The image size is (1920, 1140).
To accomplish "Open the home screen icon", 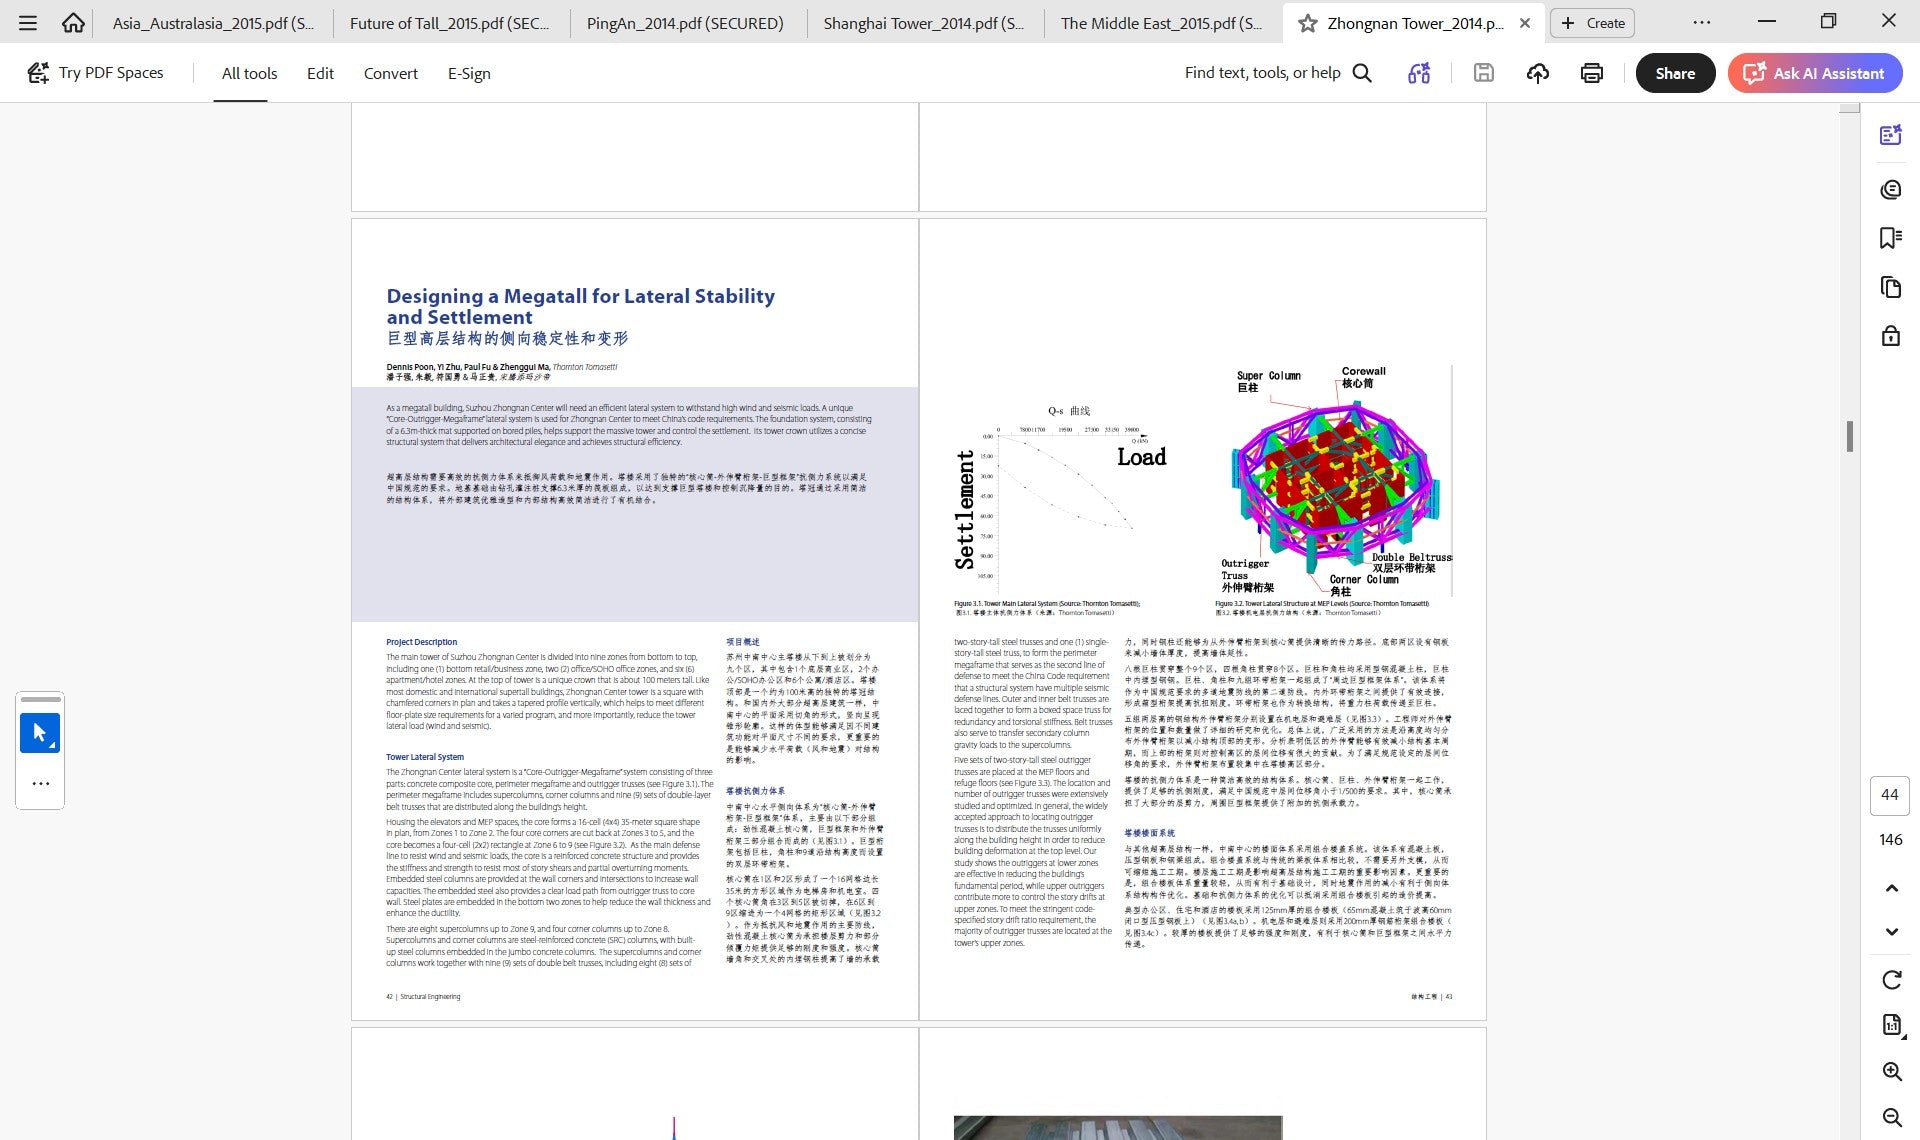I will (x=73, y=22).
